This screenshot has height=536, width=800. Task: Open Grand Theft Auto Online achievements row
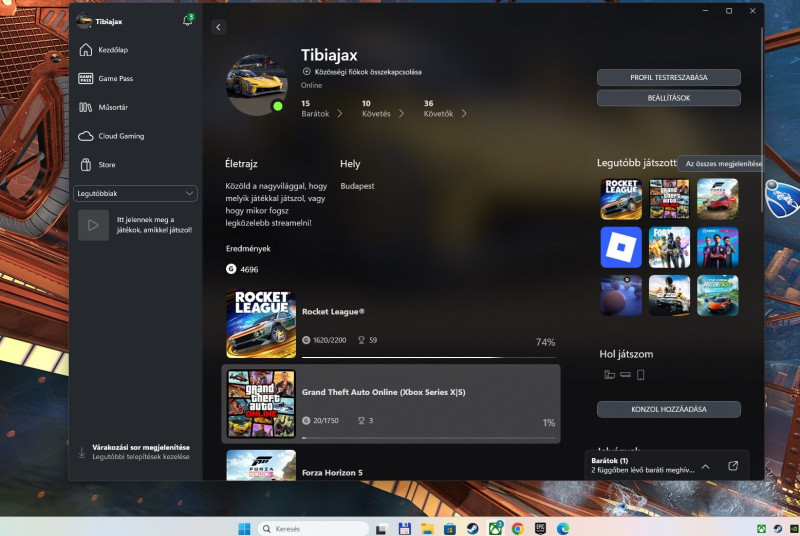point(391,403)
